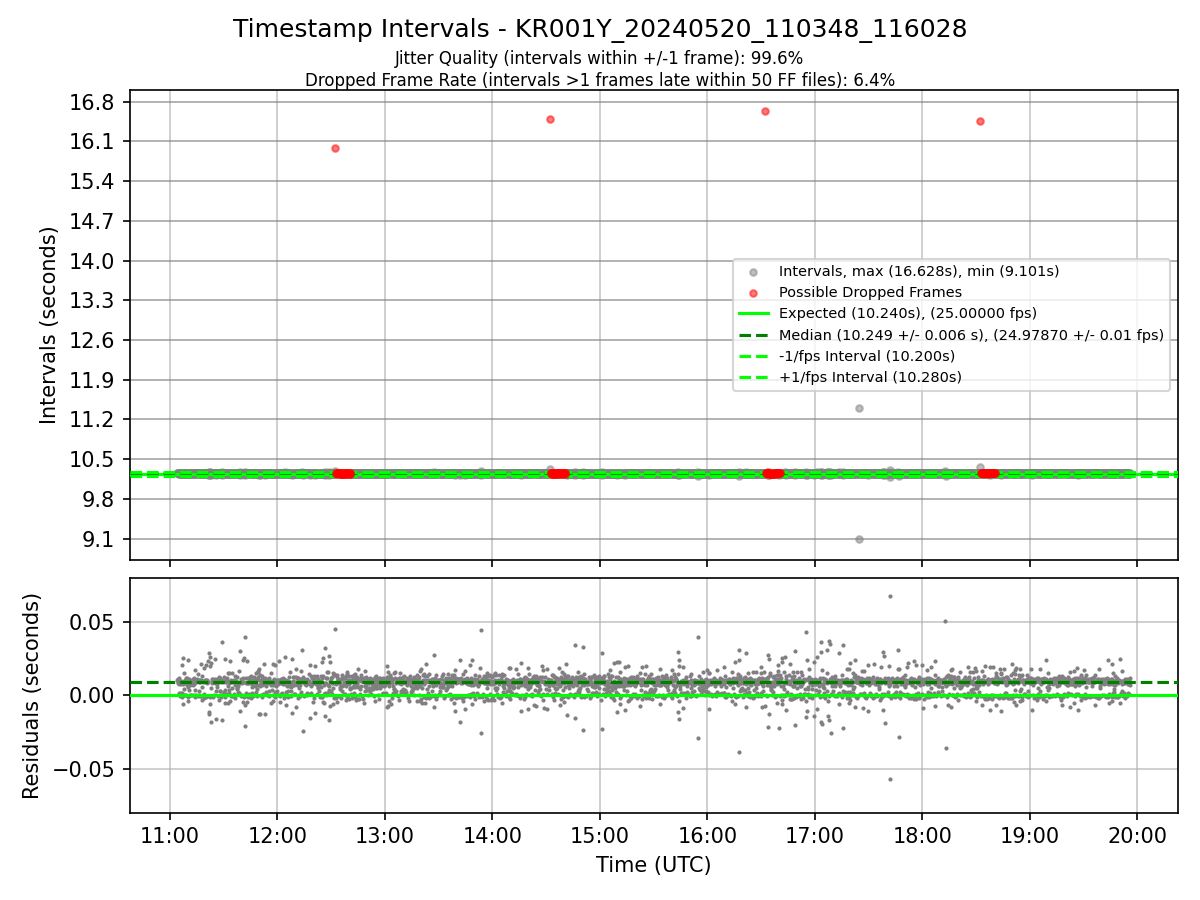Click the lowest residual point below −0.05
Screen dimensions: 1200x900
click(890, 779)
